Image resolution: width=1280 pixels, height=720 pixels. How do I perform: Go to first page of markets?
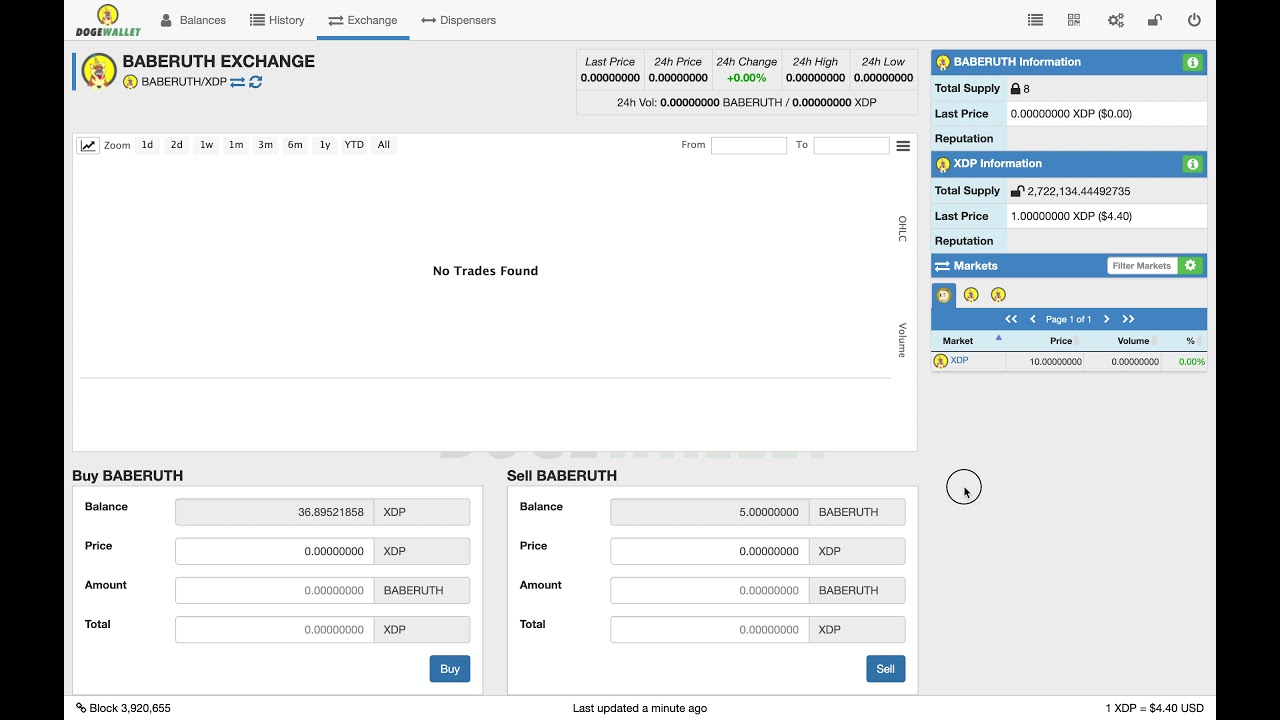point(1011,319)
